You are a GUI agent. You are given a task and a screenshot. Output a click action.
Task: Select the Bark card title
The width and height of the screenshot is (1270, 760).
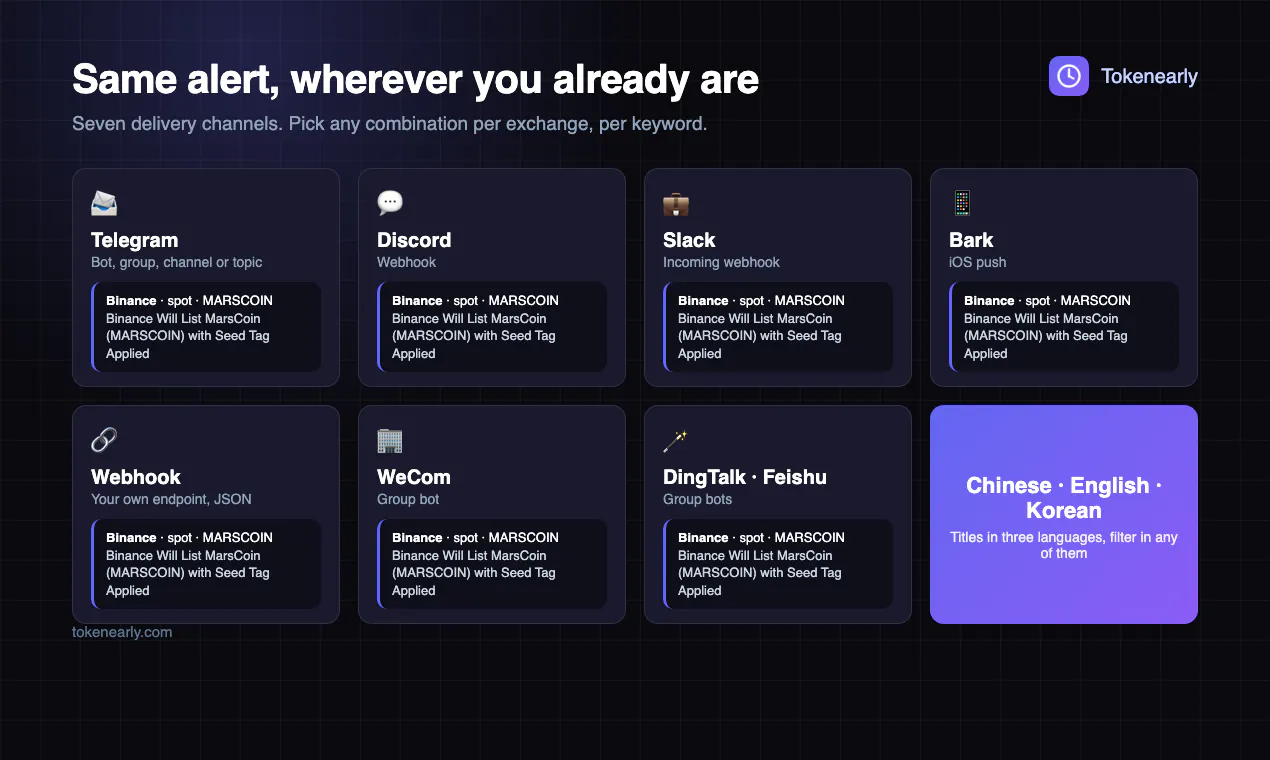coord(971,240)
